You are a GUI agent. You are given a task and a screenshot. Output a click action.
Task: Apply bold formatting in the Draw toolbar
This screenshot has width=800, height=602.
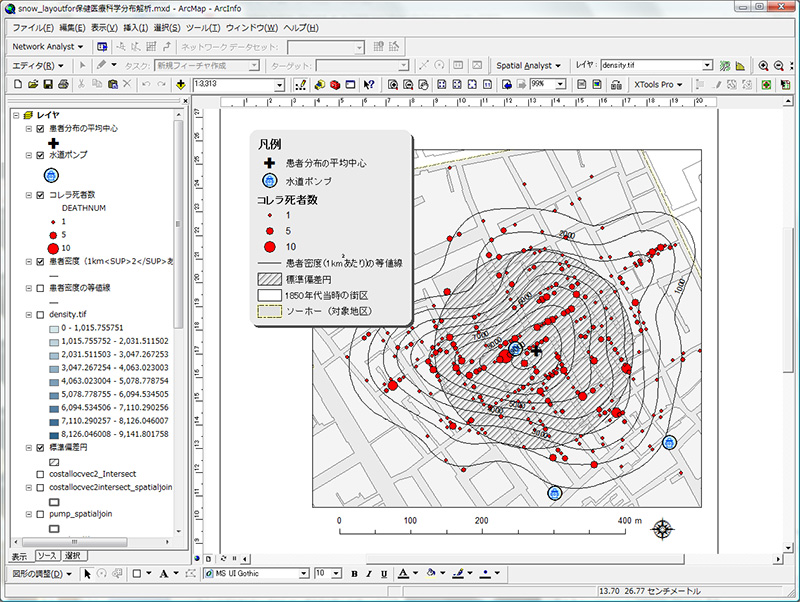coord(357,574)
